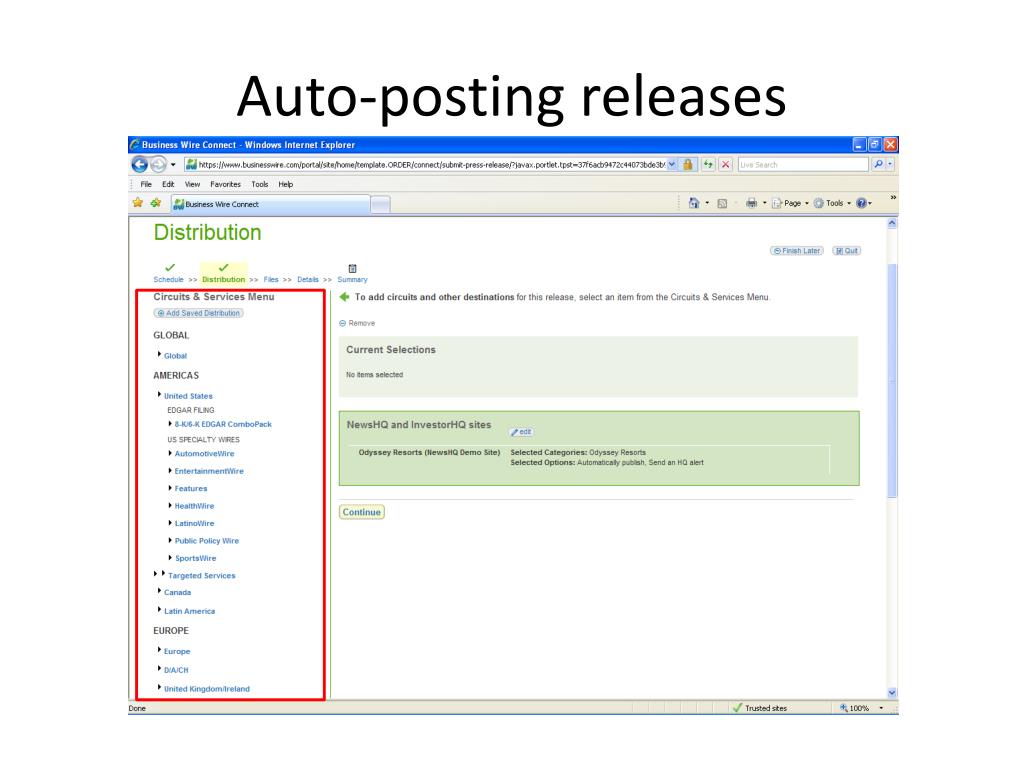
Task: Click the Quit button
Action: pos(846,251)
